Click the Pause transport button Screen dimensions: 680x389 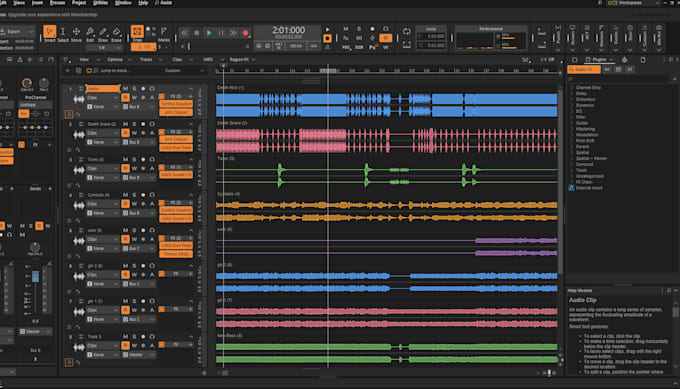221,33
